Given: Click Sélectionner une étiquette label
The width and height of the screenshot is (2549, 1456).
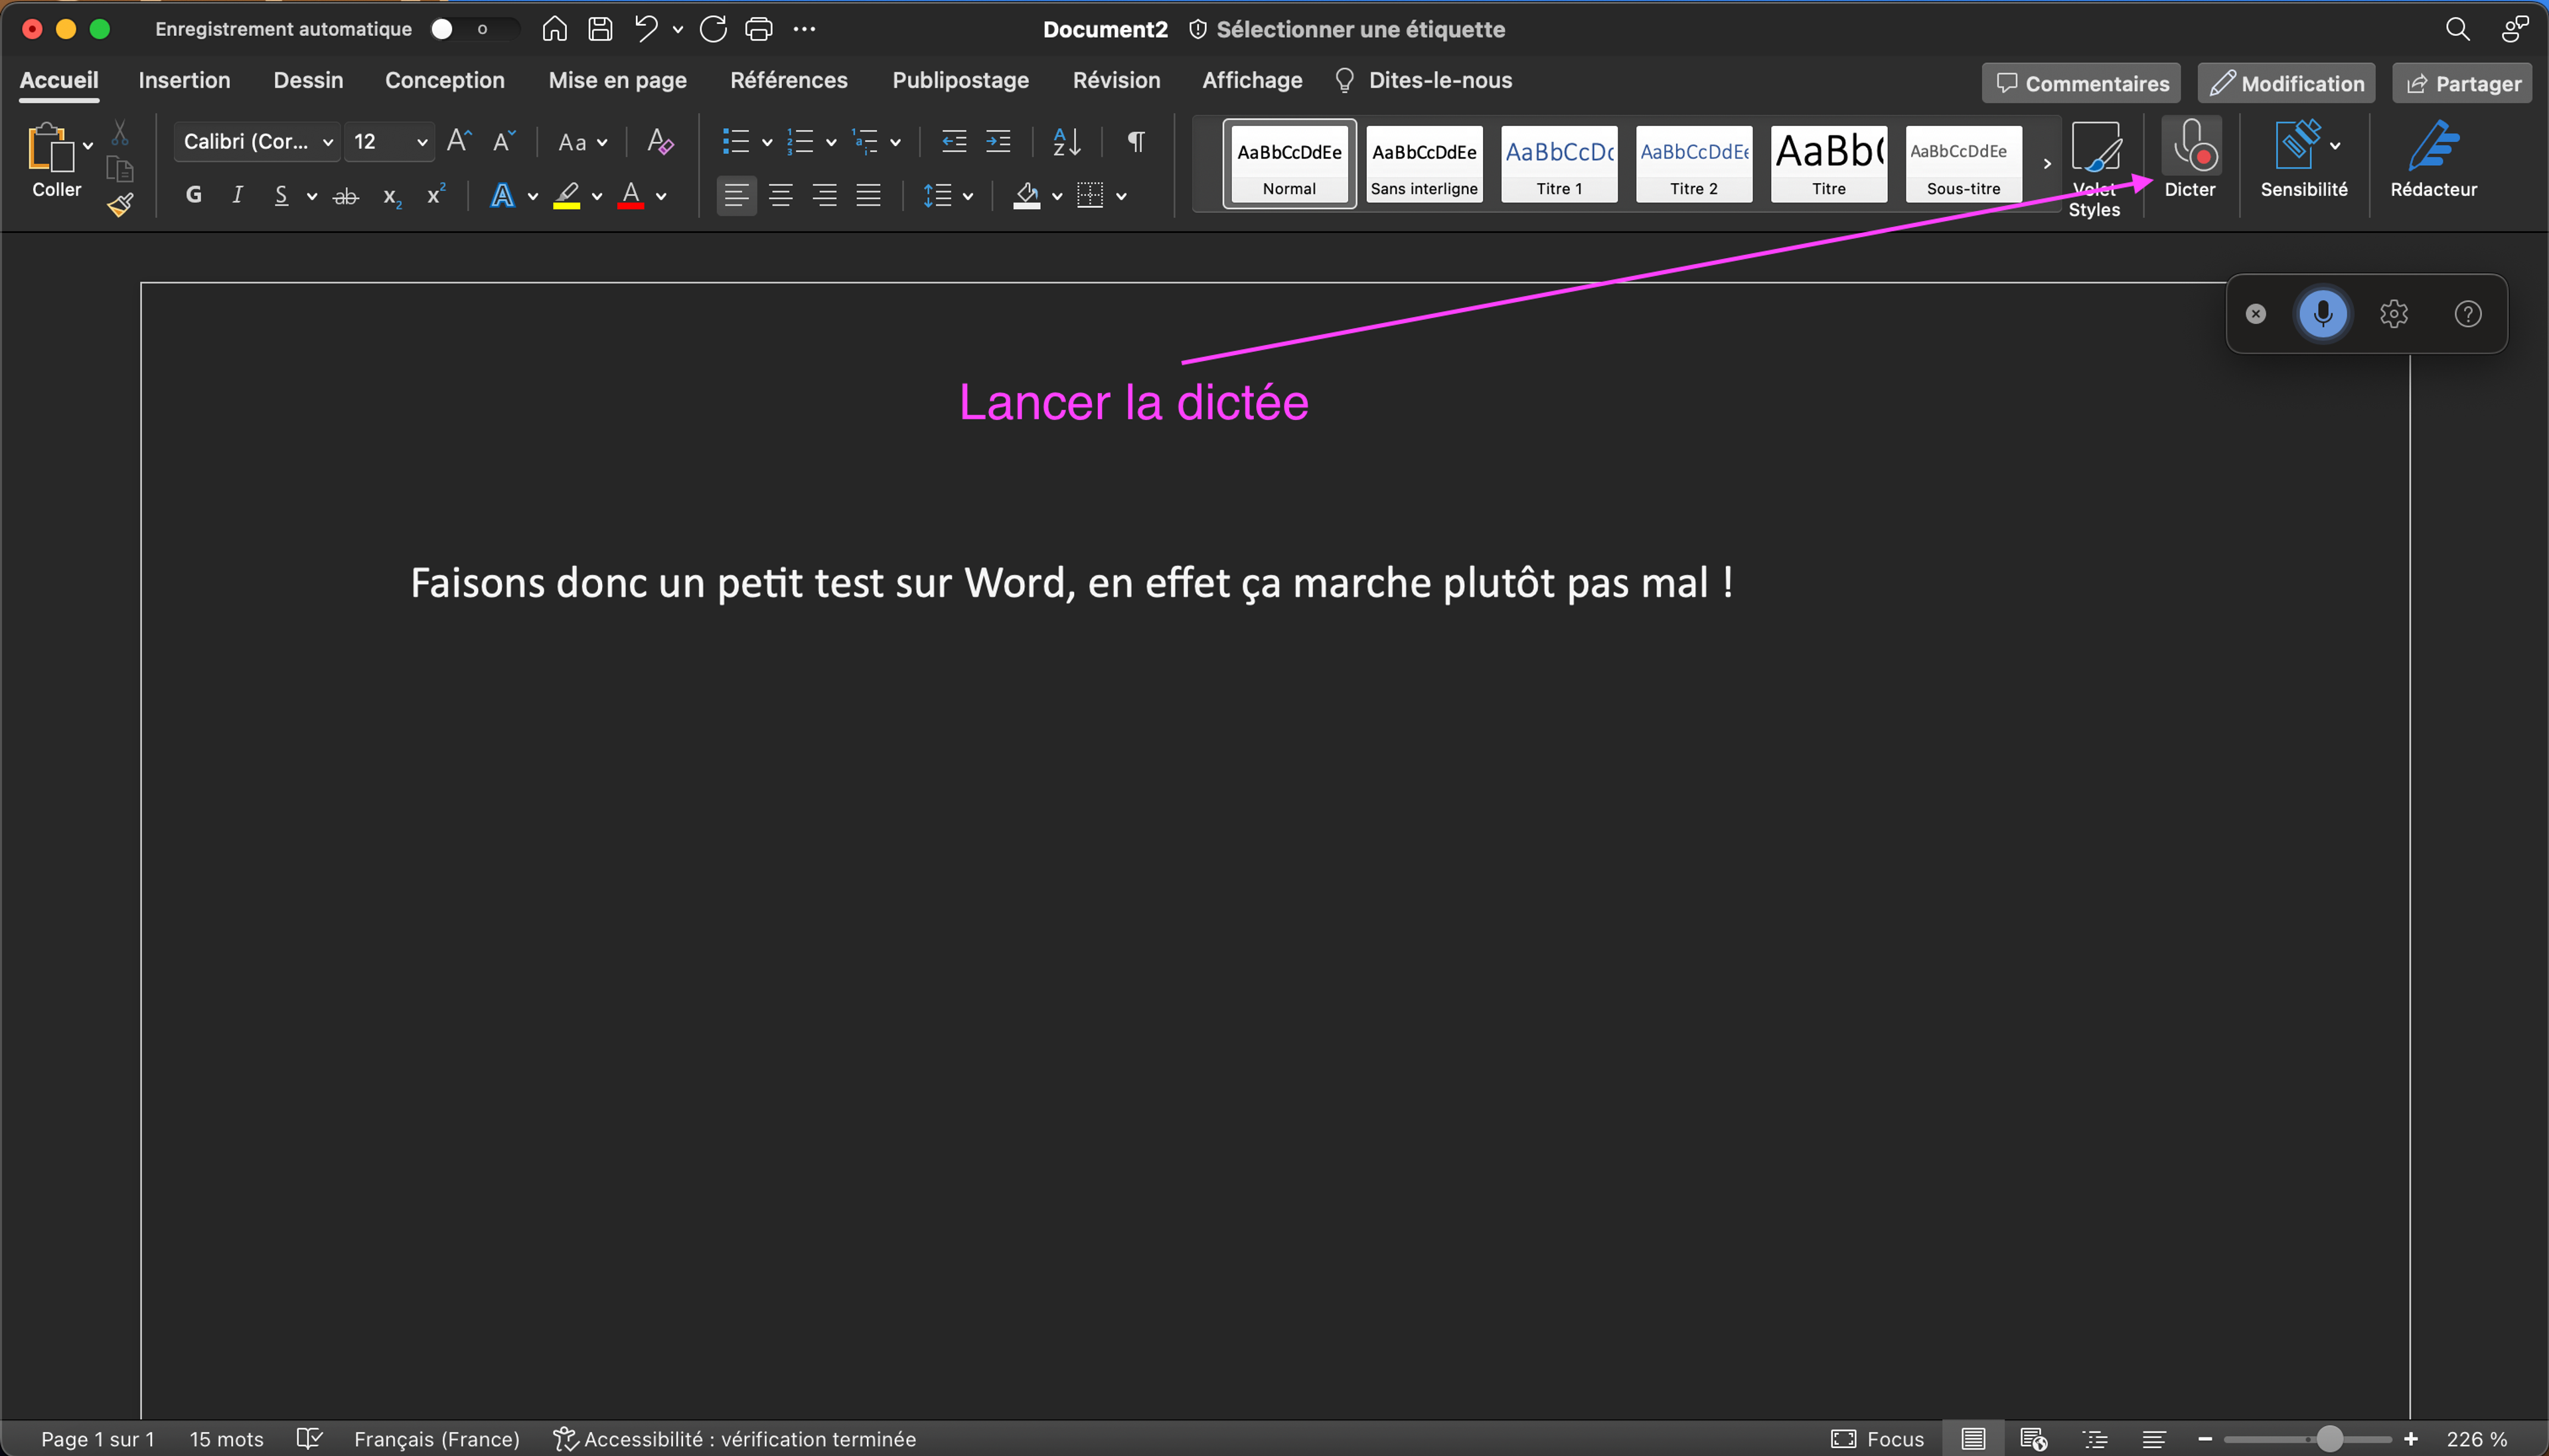Looking at the screenshot, I should (x=1347, y=29).
